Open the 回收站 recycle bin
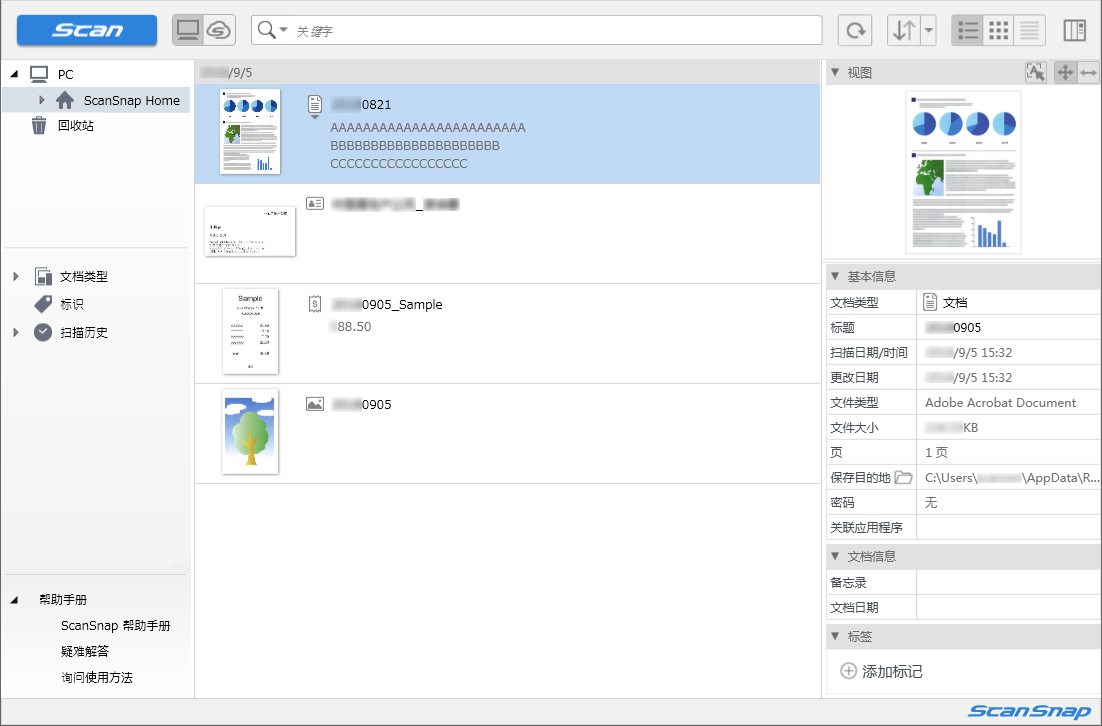Viewport: 1102px width, 726px height. (75, 126)
